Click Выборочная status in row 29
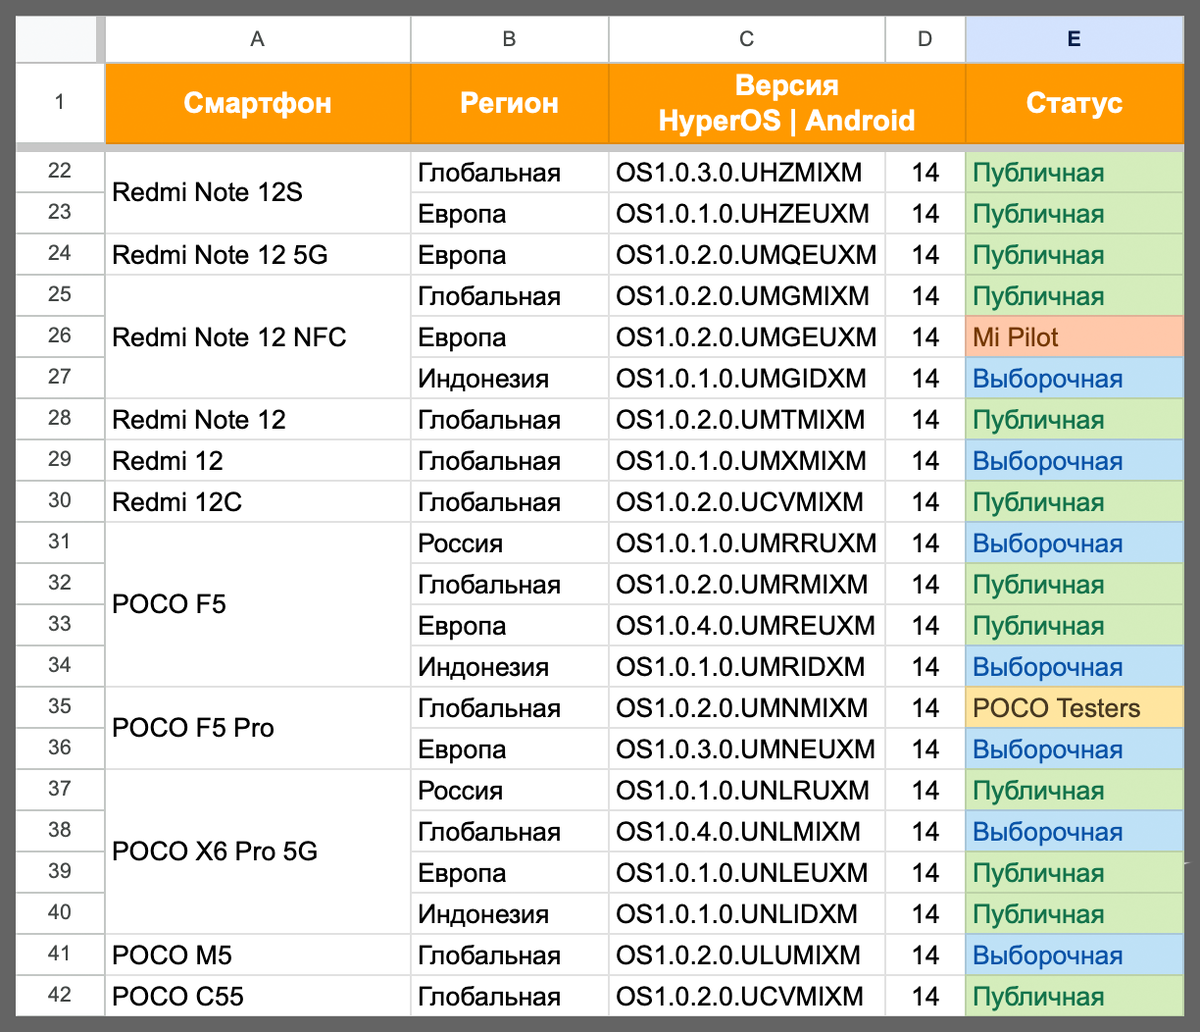This screenshot has height=1032, width=1200. pyautogui.click(x=1074, y=461)
